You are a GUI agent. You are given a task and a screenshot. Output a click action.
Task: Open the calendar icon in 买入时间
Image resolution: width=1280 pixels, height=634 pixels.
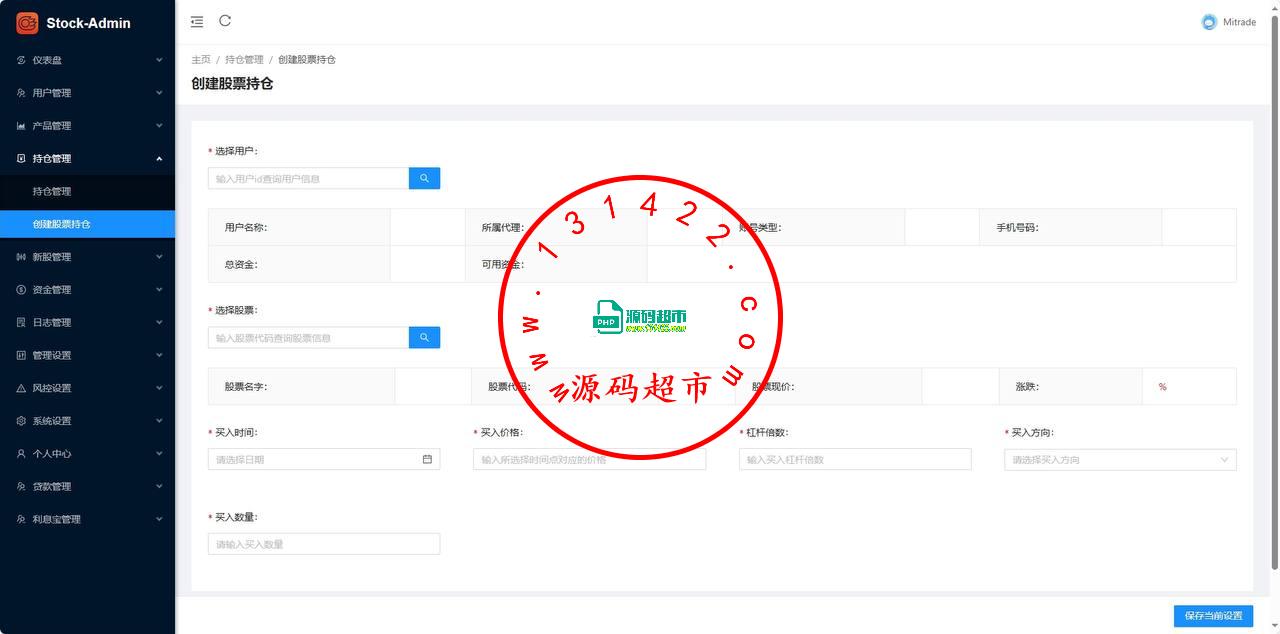[x=427, y=459]
